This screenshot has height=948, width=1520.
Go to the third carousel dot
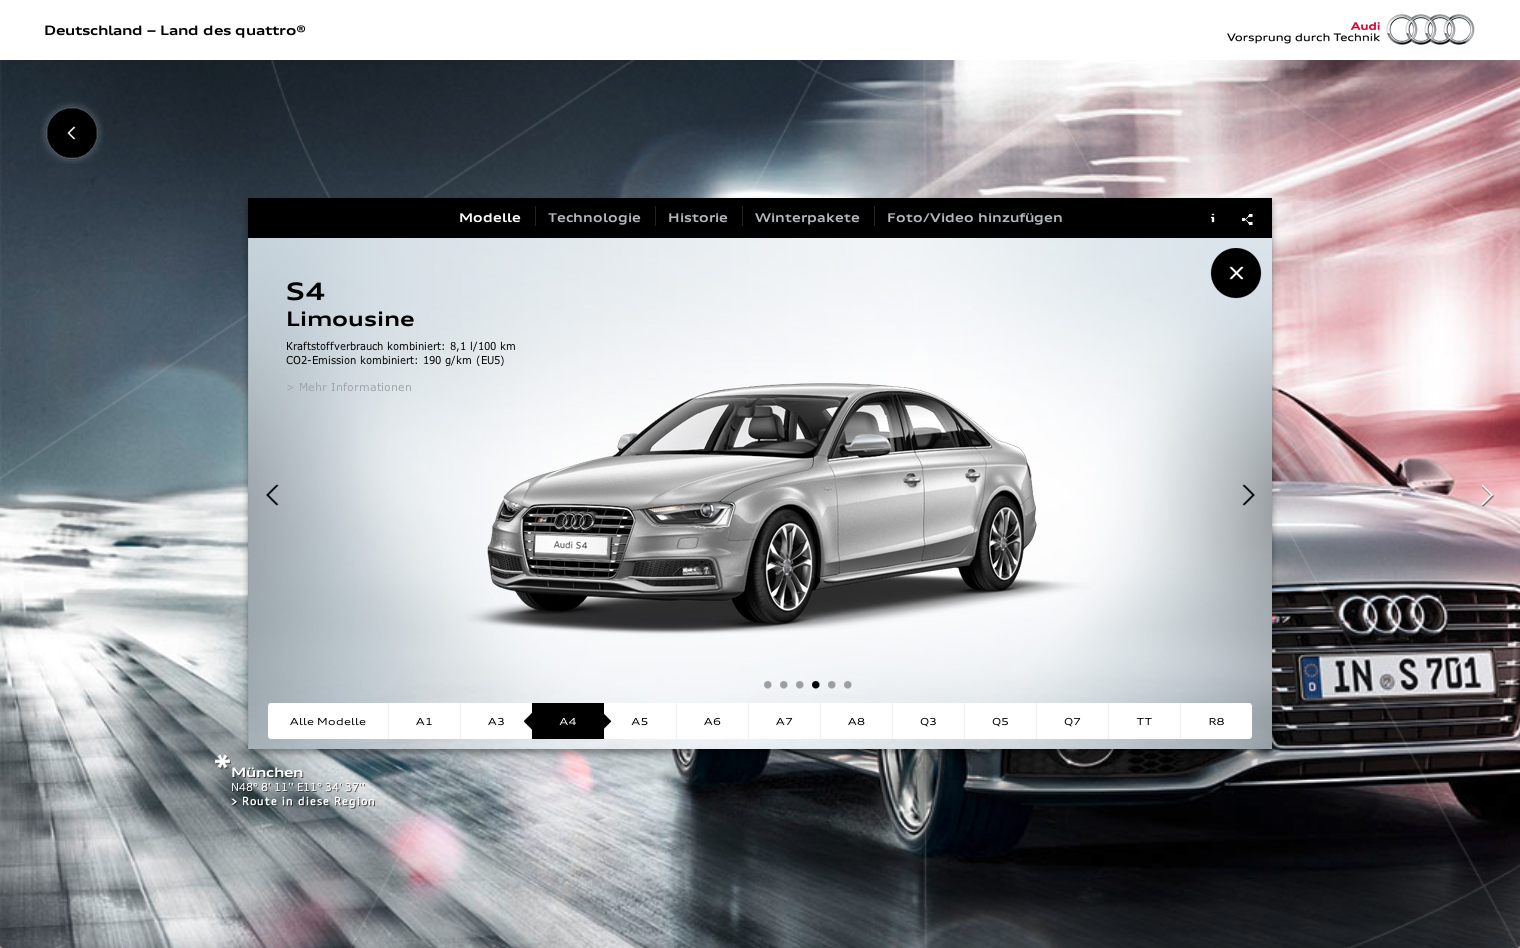coord(800,685)
